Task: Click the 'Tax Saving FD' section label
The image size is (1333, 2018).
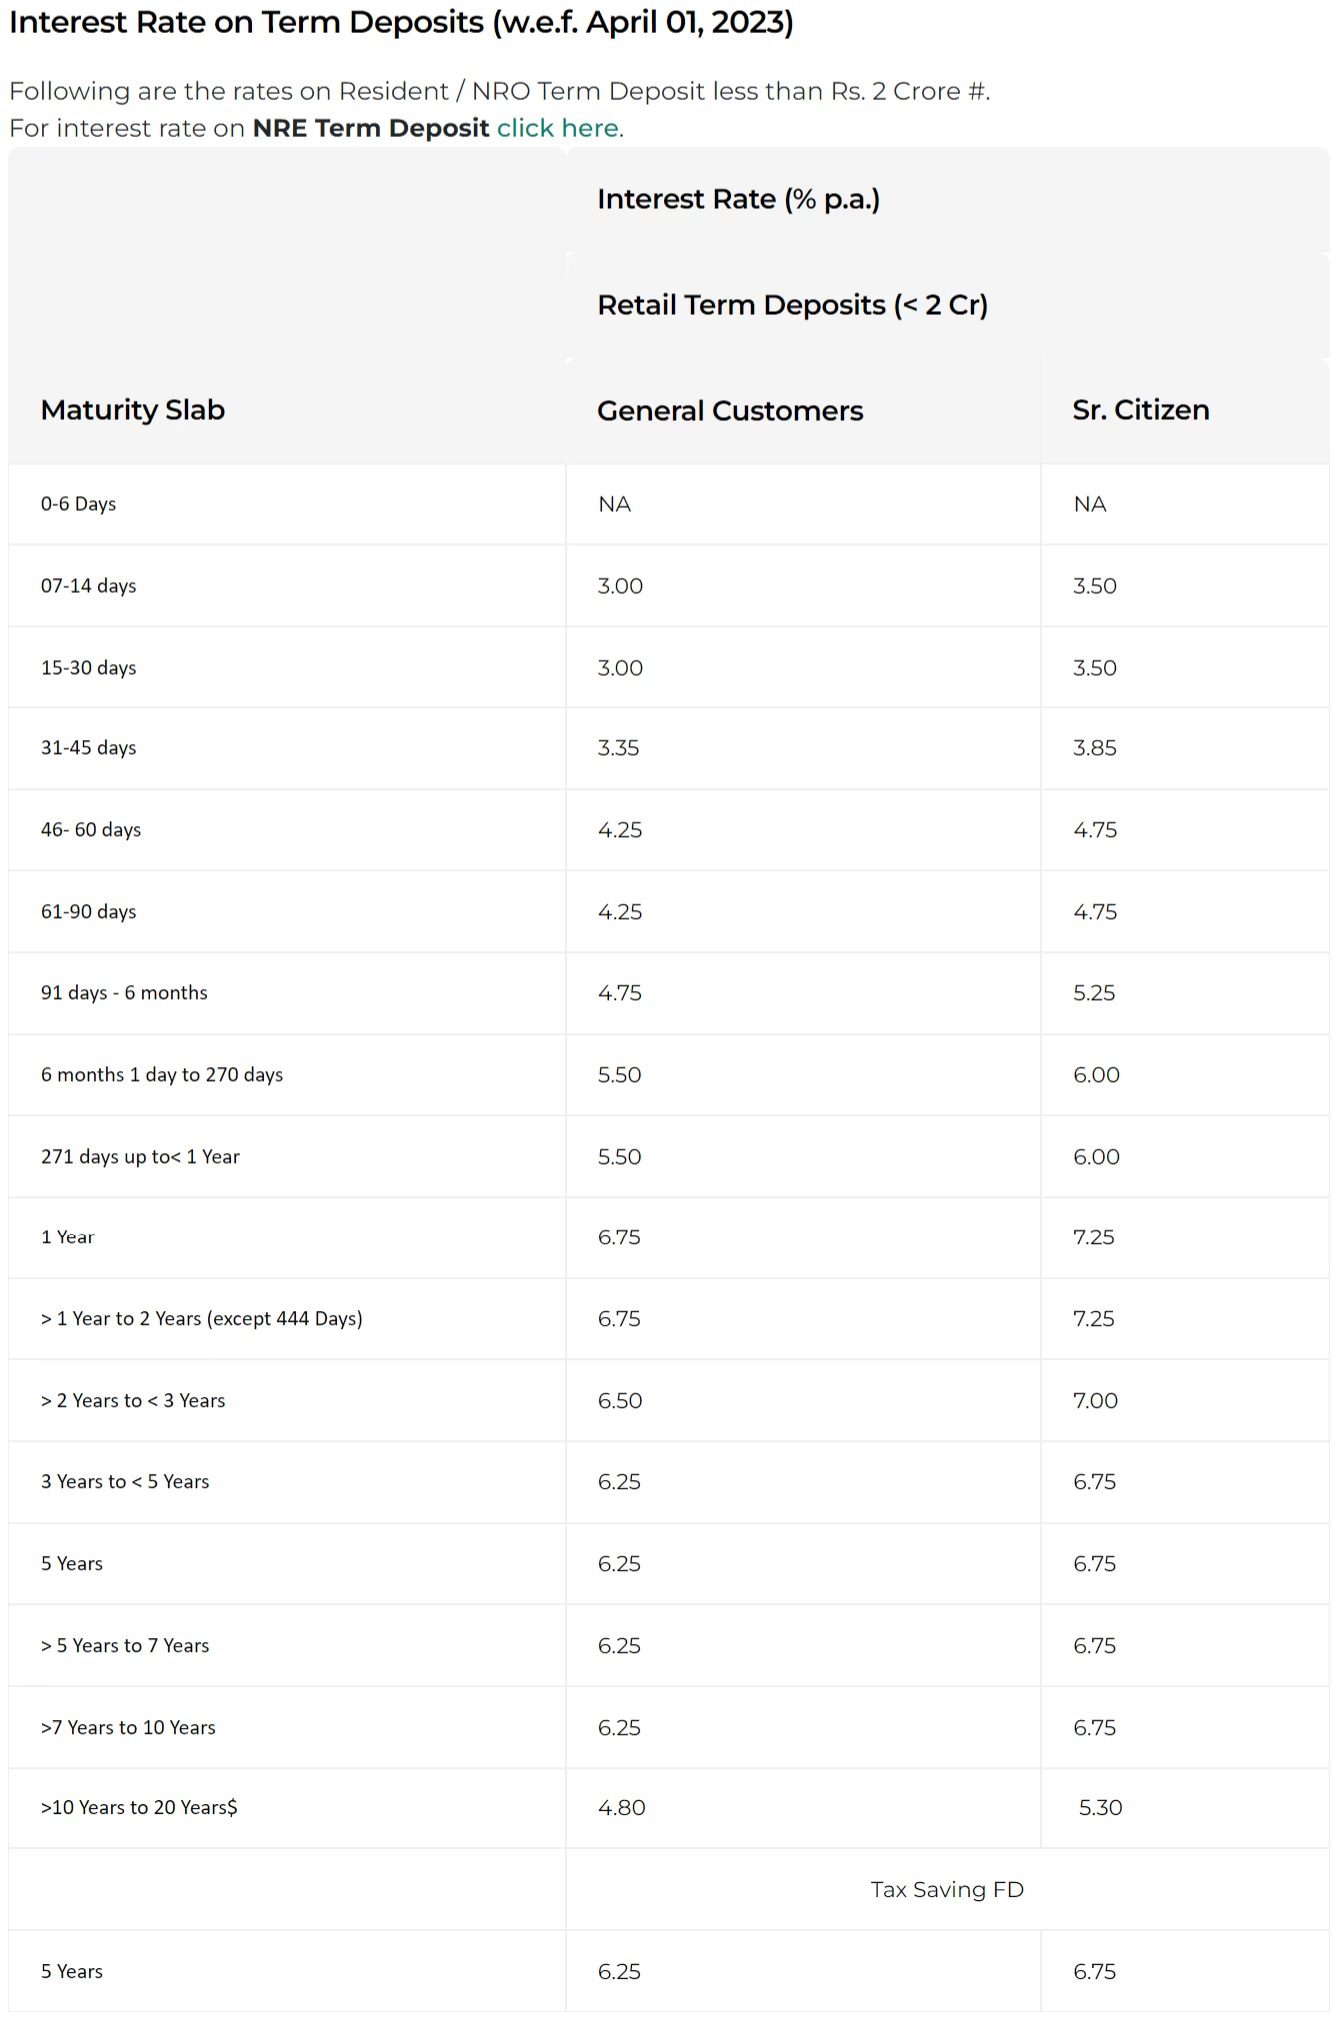Action: [946, 1890]
